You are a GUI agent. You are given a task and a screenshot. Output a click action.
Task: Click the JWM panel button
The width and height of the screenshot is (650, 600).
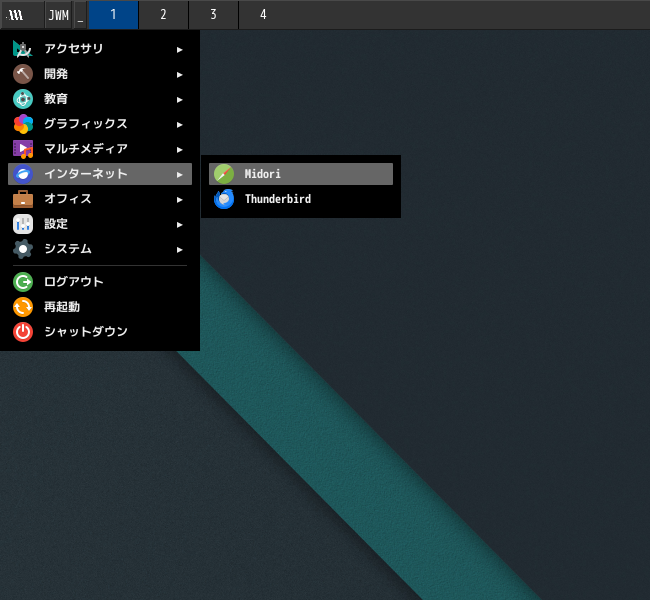click(x=58, y=15)
